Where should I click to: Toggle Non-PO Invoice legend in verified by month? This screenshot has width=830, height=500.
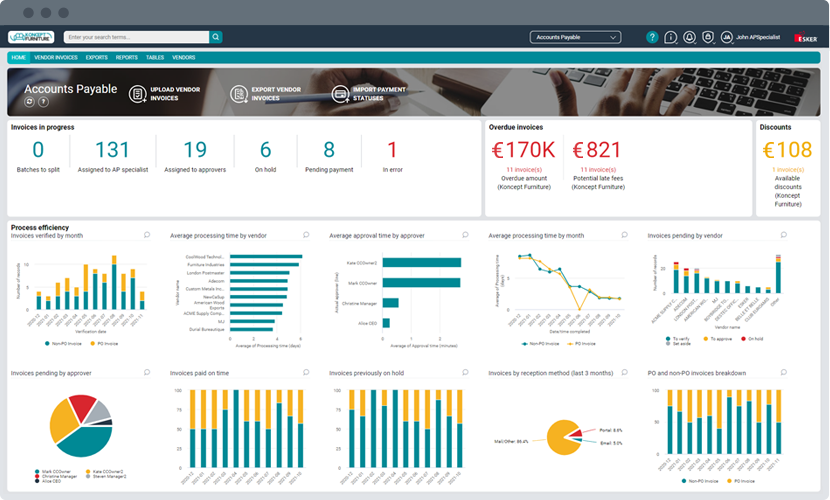[63, 344]
